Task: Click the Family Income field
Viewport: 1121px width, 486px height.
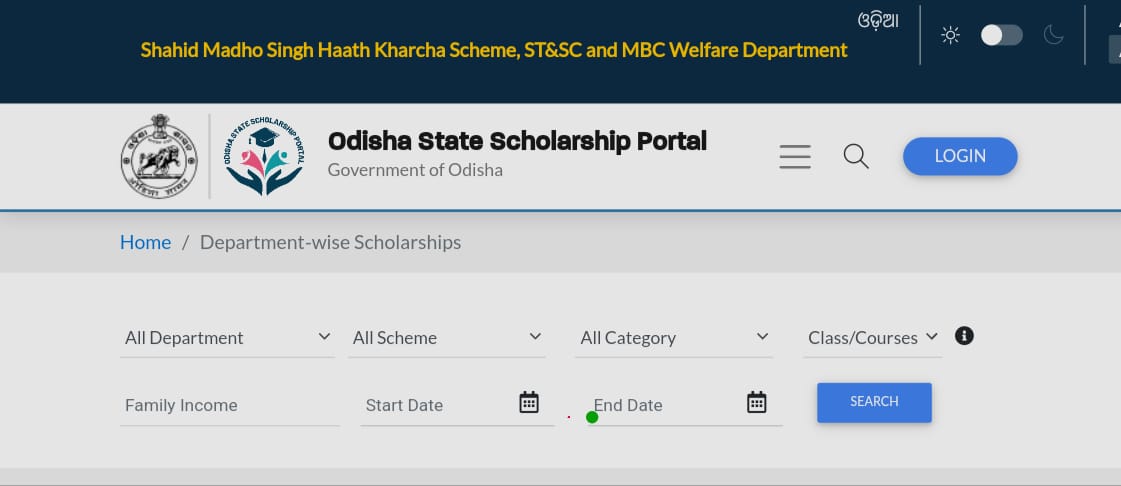Action: [x=229, y=405]
